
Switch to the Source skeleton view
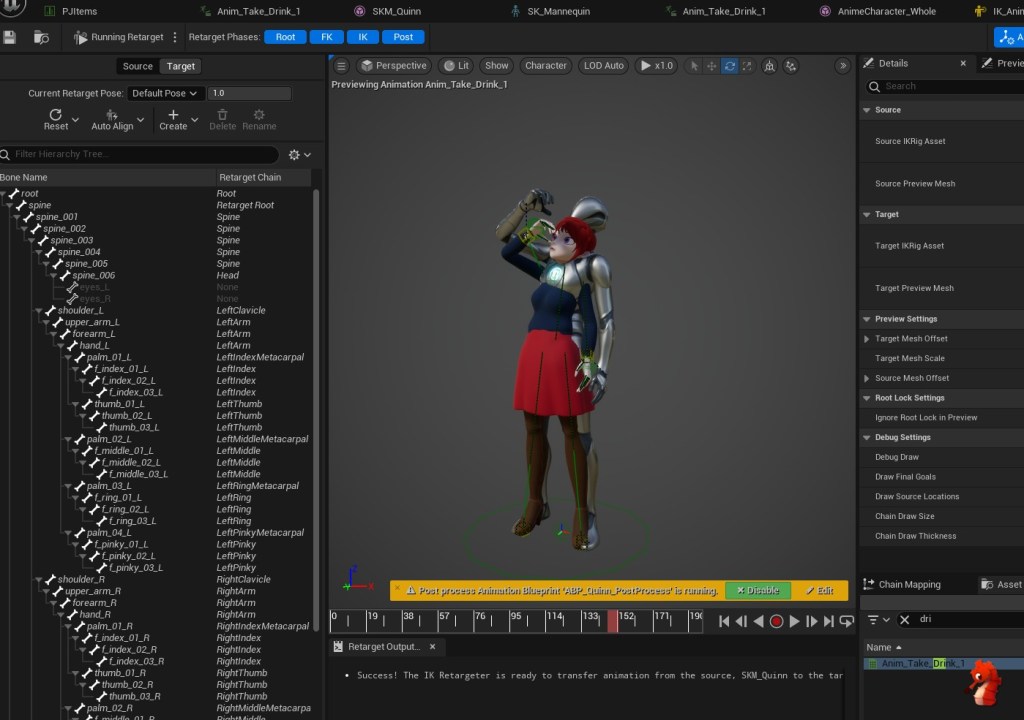pos(137,66)
